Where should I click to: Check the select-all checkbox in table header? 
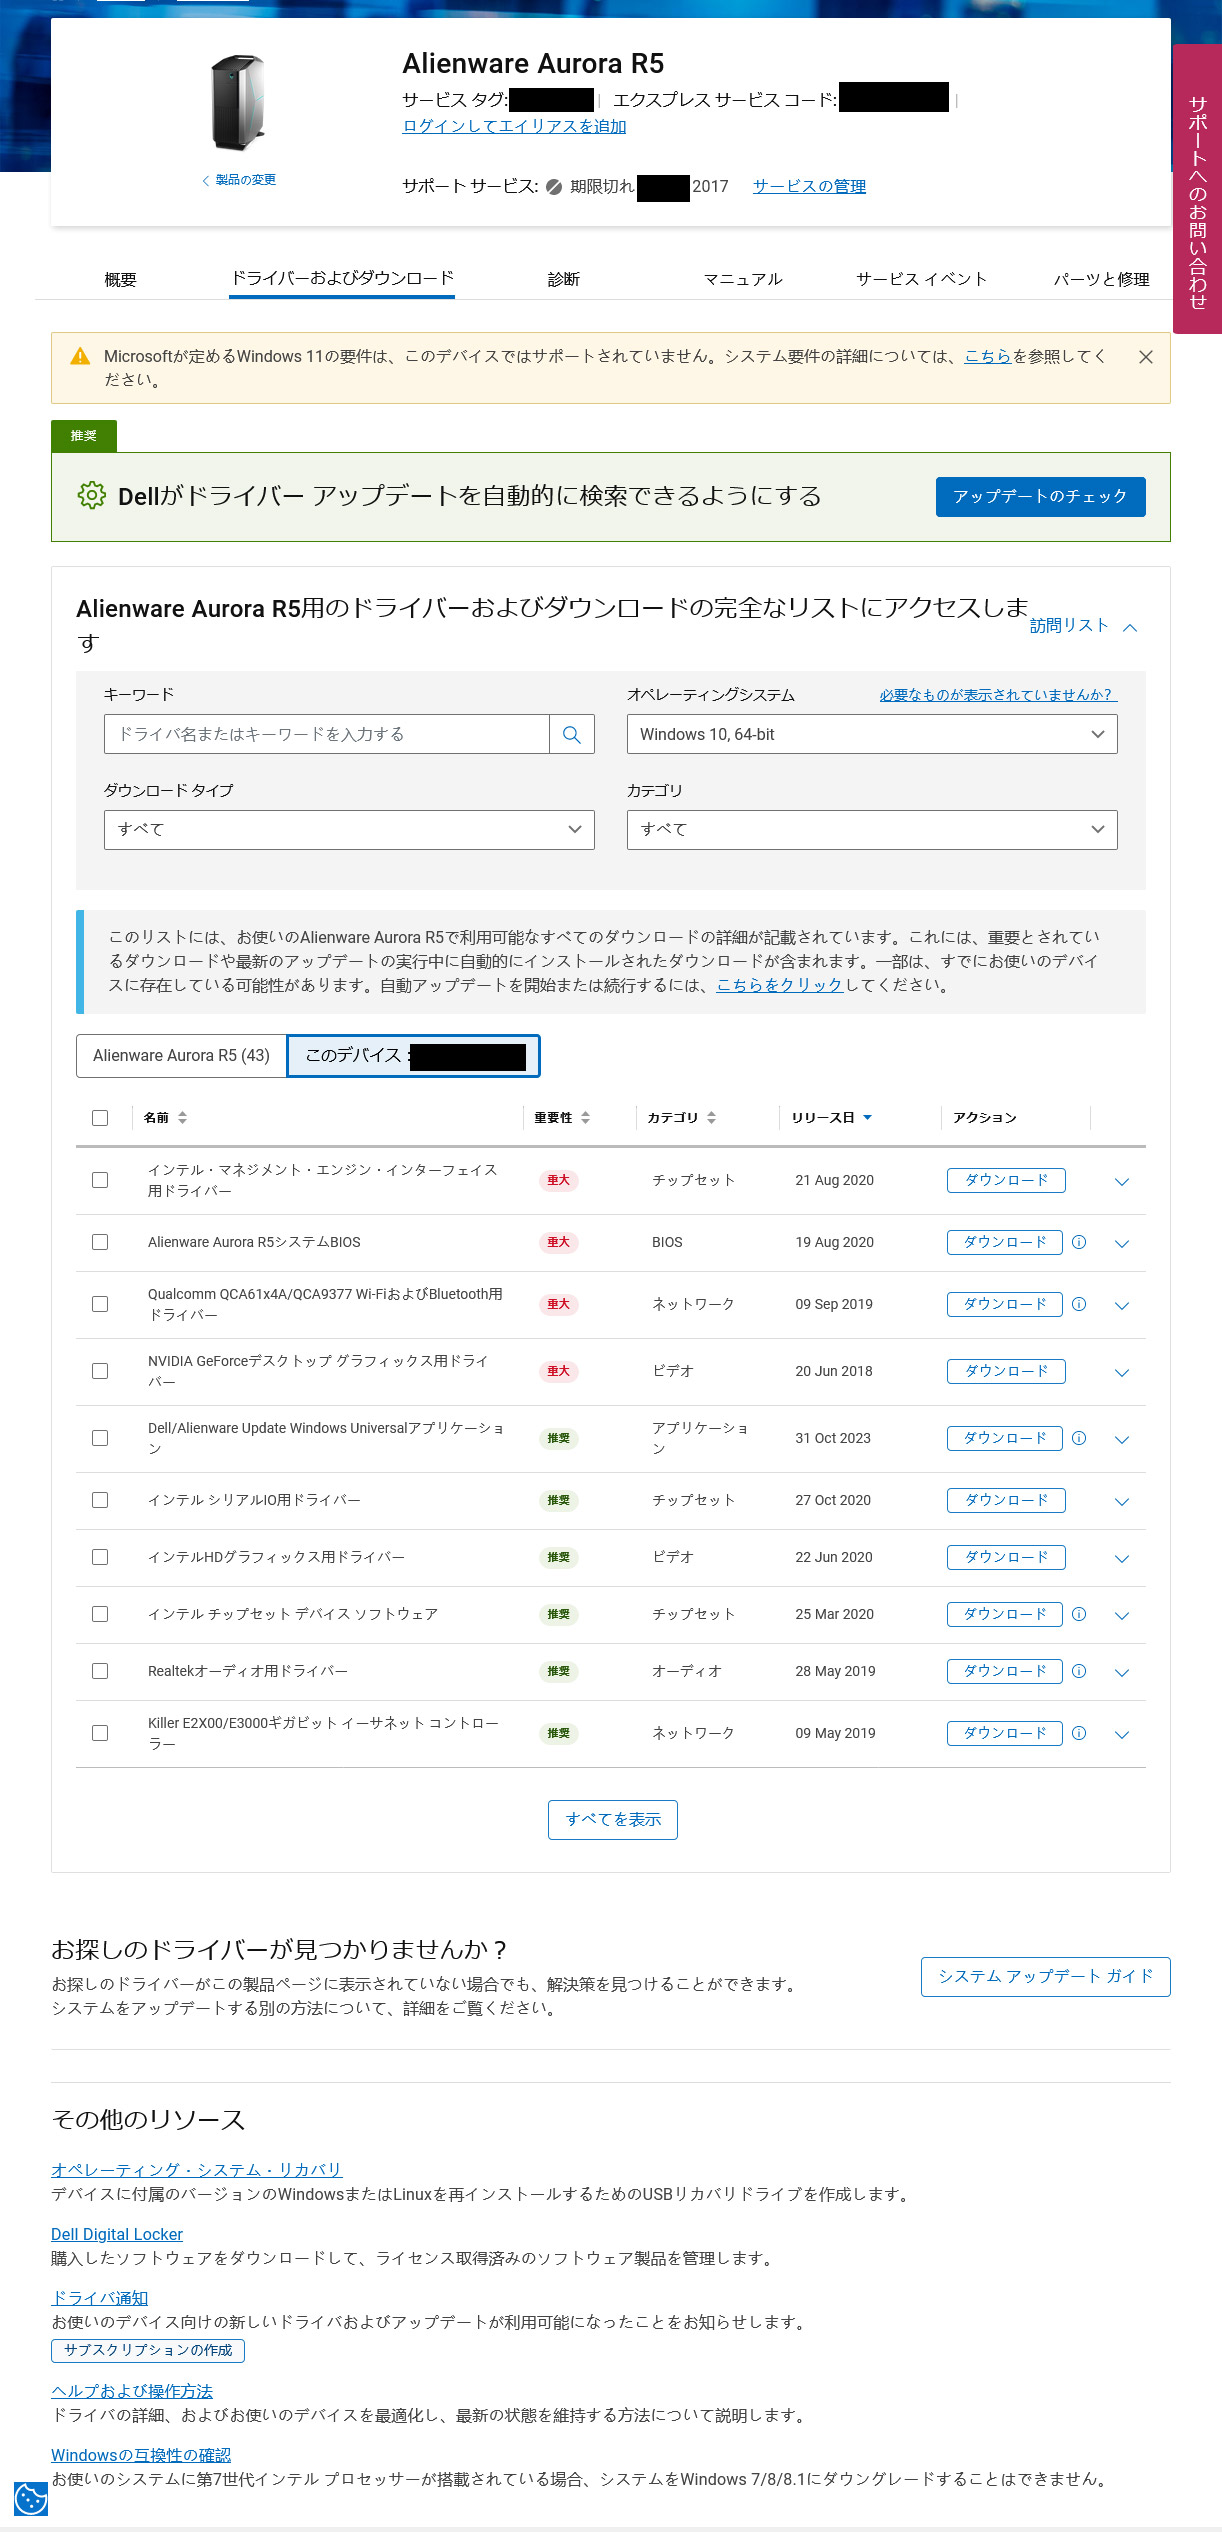(100, 1118)
